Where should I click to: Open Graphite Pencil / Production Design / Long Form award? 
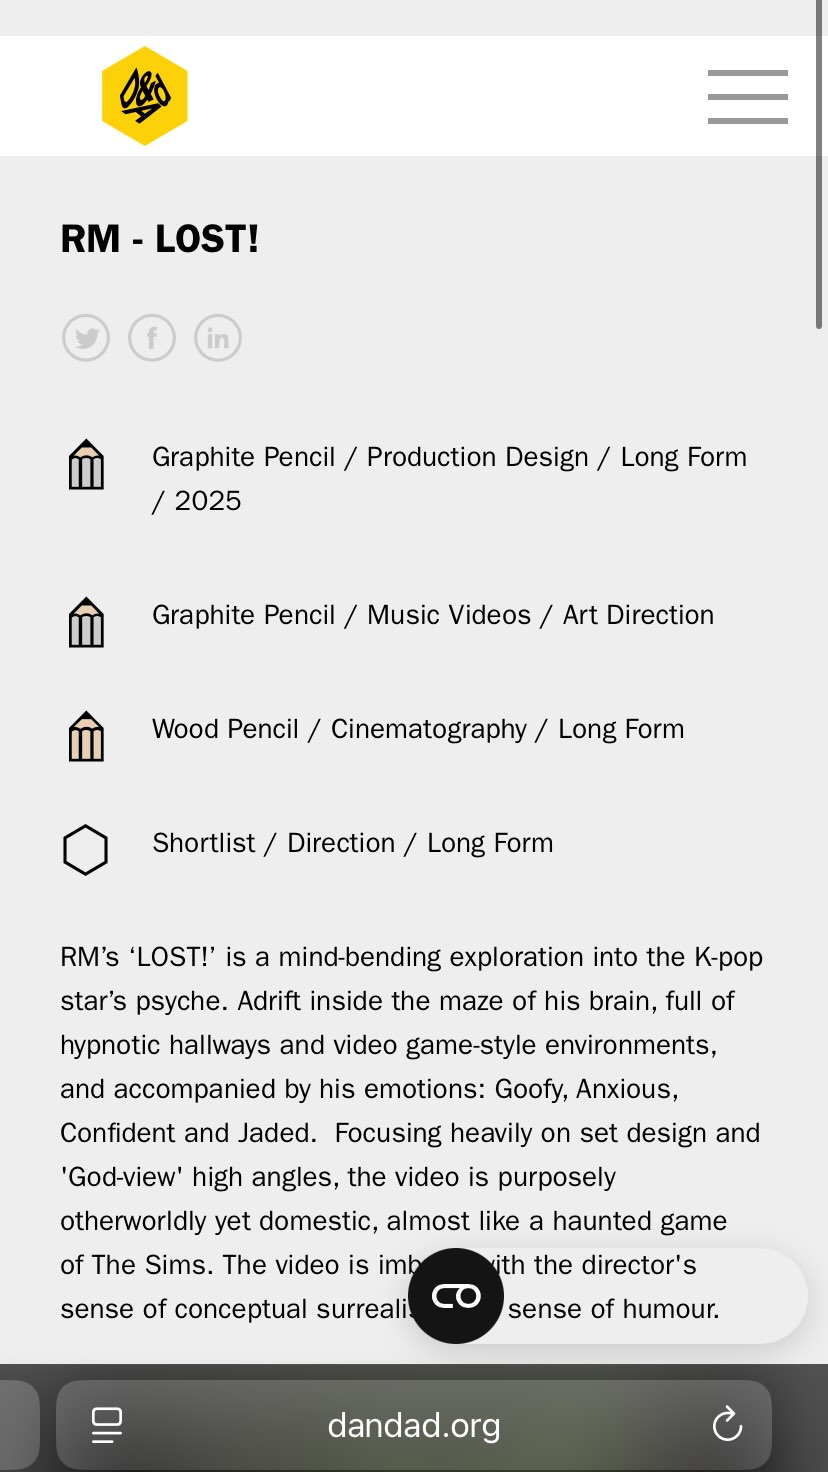[x=449, y=458]
